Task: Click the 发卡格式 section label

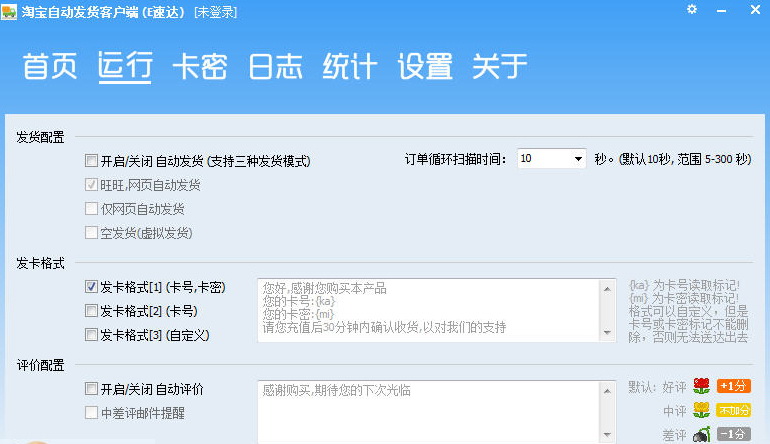Action: point(40,263)
